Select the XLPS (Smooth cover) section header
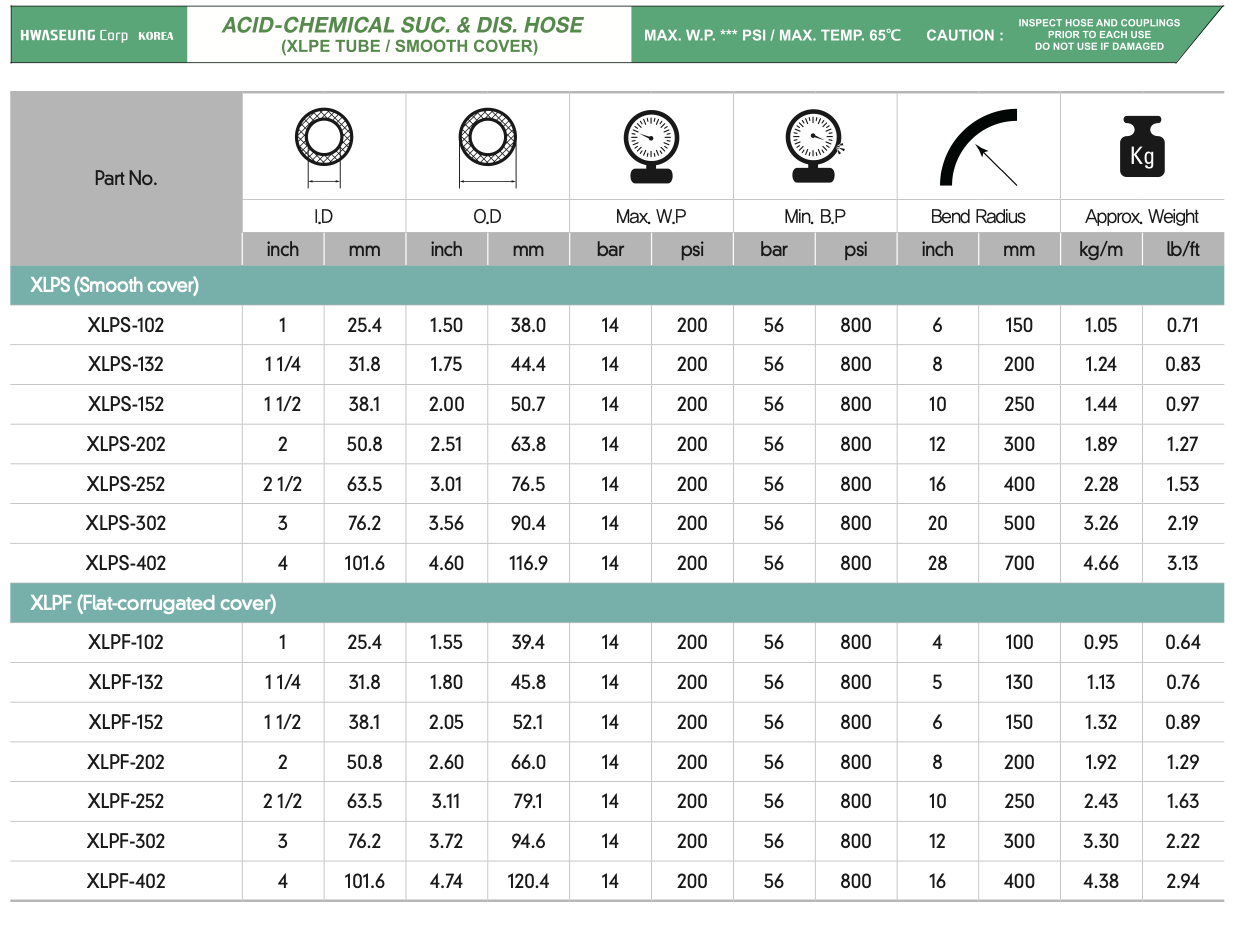 (x=115, y=285)
